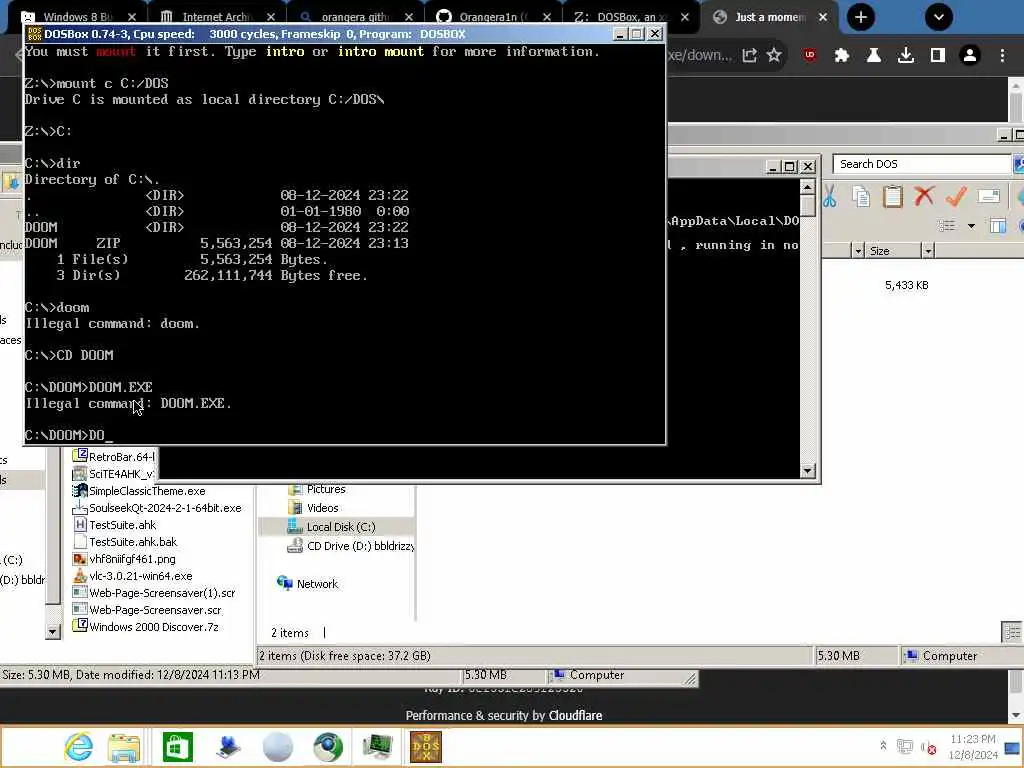
Task: Maximize the DOSBox status window
Action: (x=790, y=167)
